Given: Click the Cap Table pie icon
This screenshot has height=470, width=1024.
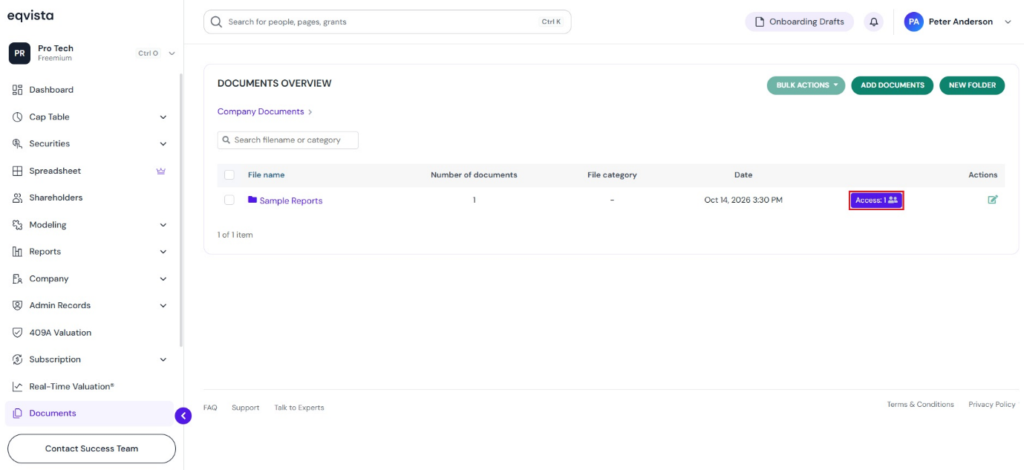Looking at the screenshot, I should [18, 117].
